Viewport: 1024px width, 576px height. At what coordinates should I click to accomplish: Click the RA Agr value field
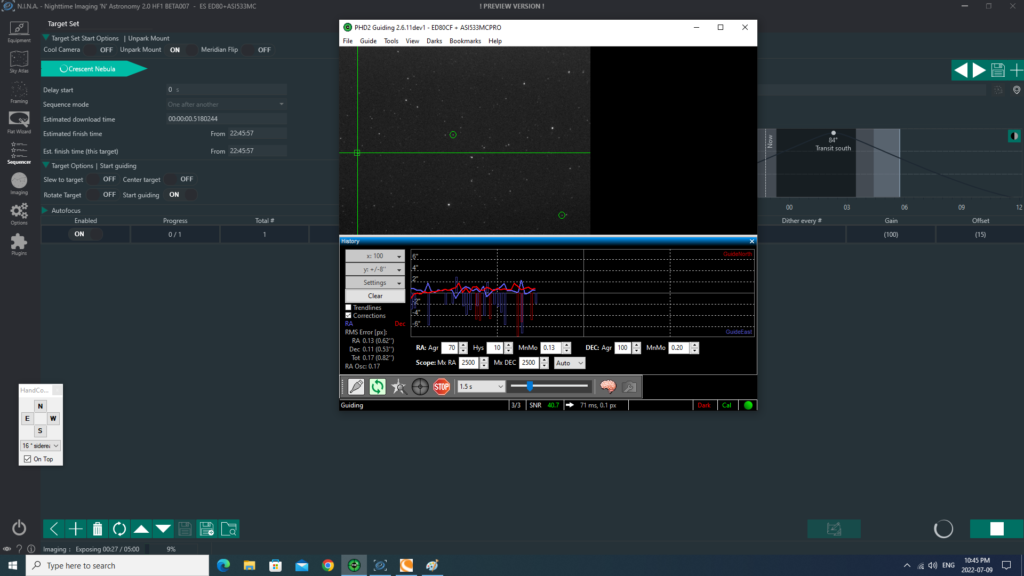[450, 348]
